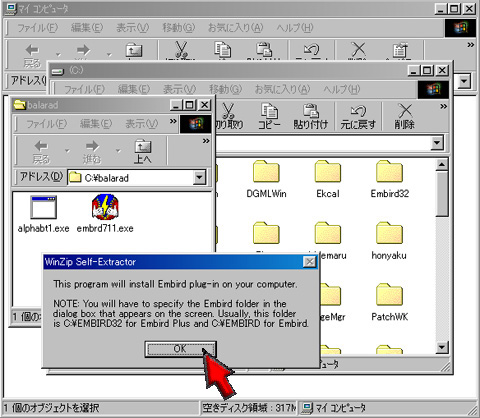Open the Favorites menu in the My Computer window
480x418 pixels.
point(235,28)
